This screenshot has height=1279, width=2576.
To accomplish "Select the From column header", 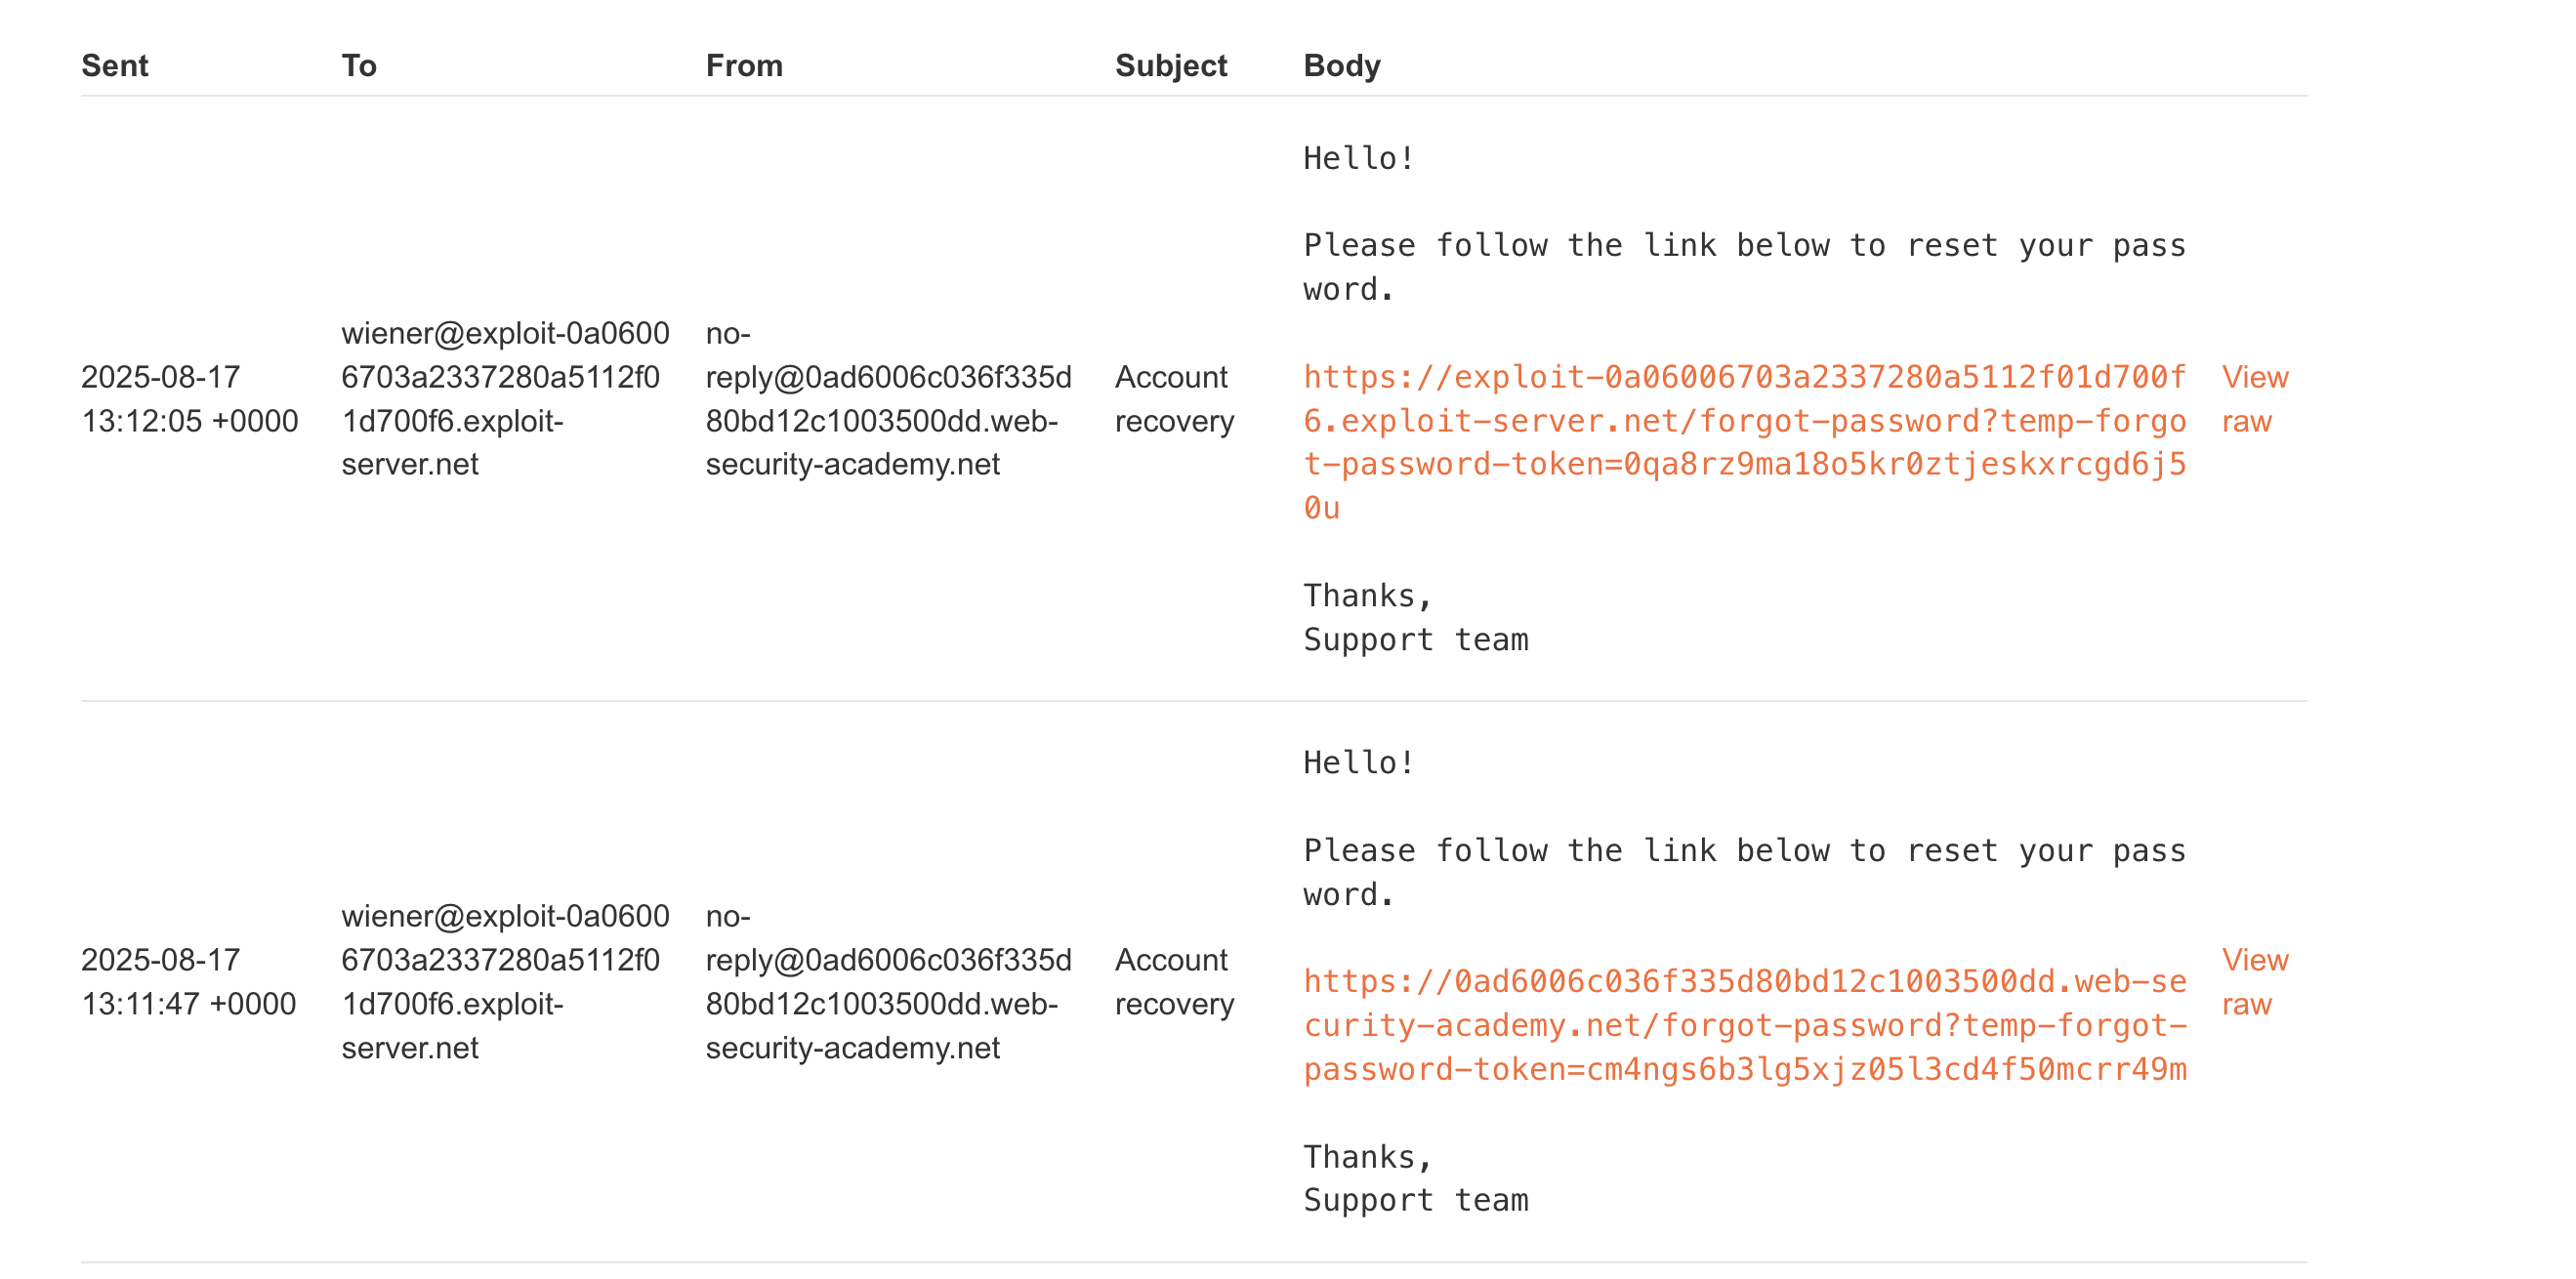I will pyautogui.click(x=744, y=65).
